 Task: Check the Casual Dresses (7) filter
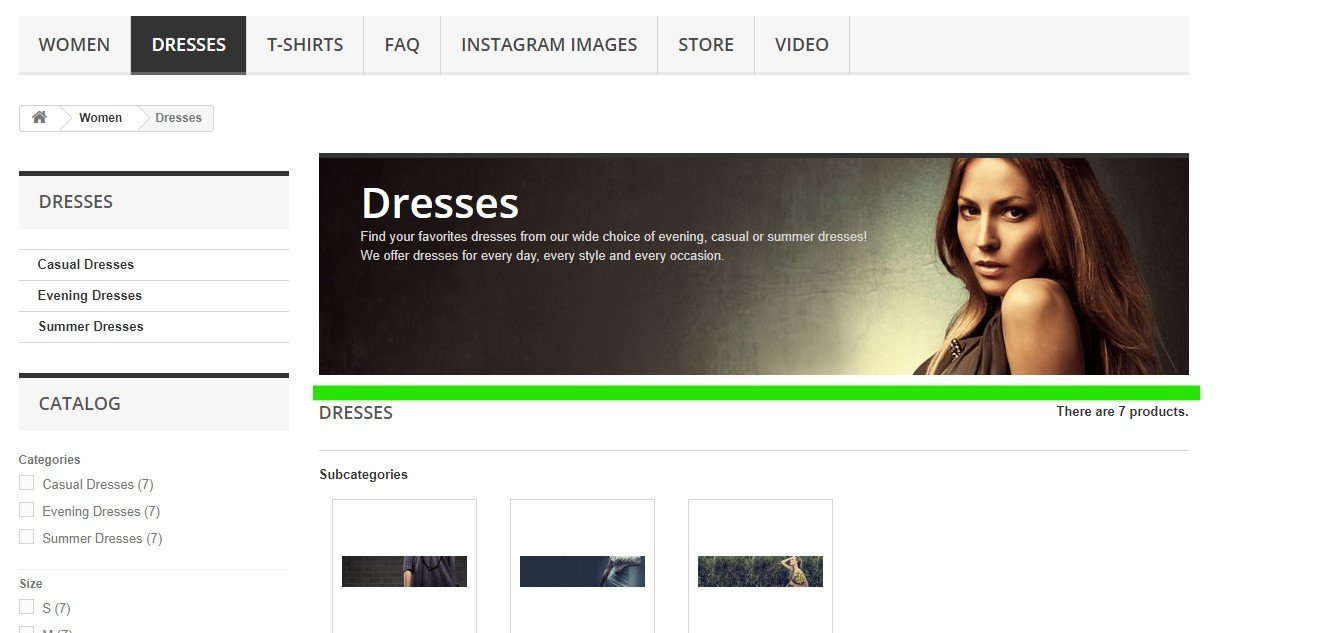pyautogui.click(x=27, y=483)
